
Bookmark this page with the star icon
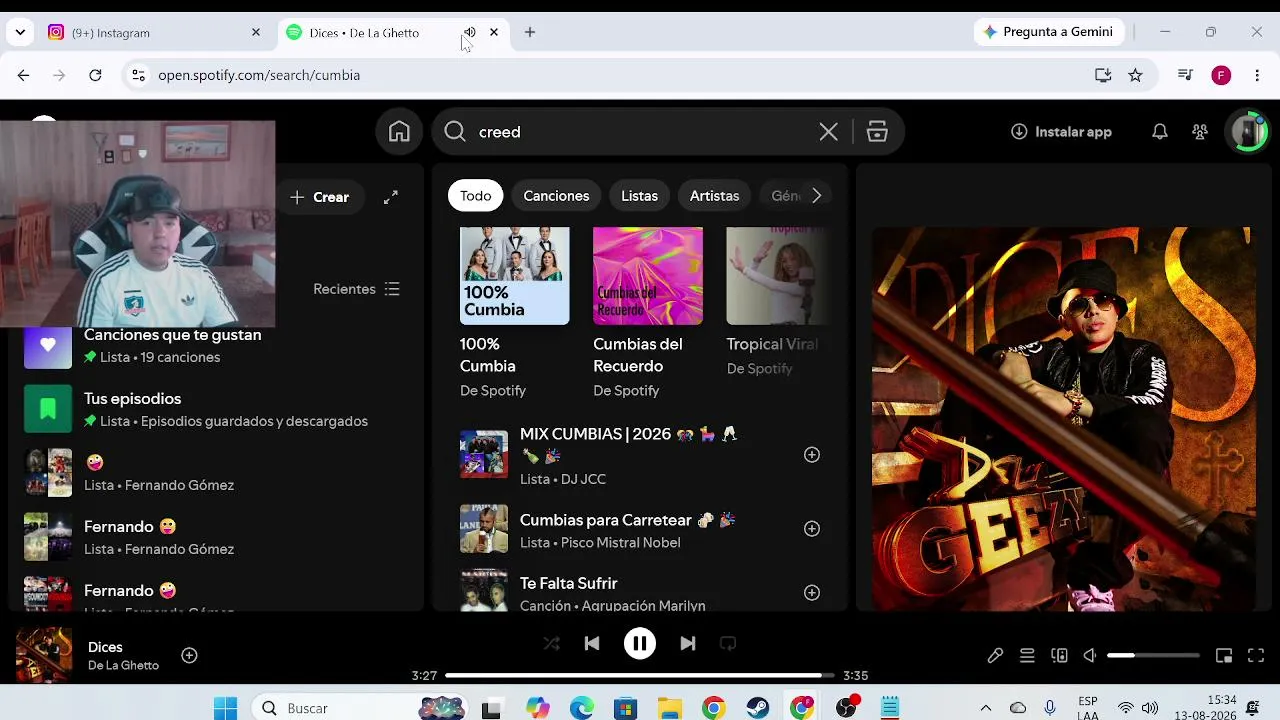click(1135, 75)
